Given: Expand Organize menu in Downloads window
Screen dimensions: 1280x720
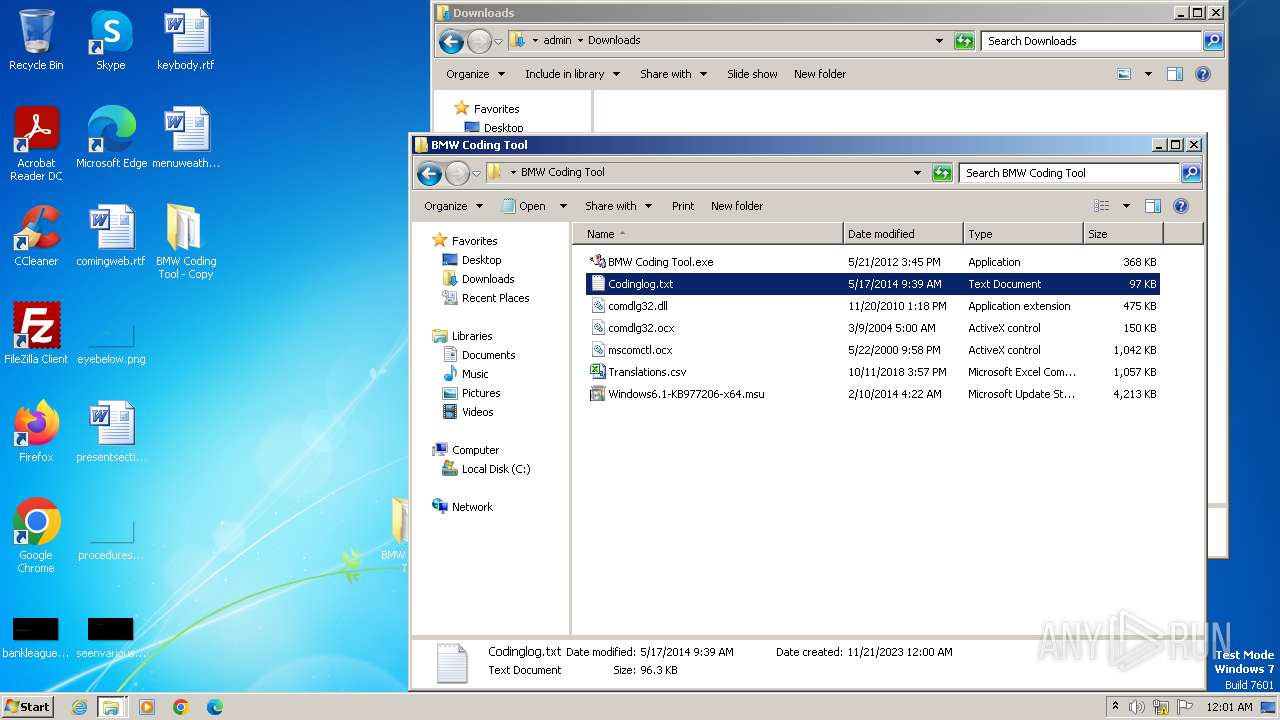Looking at the screenshot, I should tap(475, 74).
